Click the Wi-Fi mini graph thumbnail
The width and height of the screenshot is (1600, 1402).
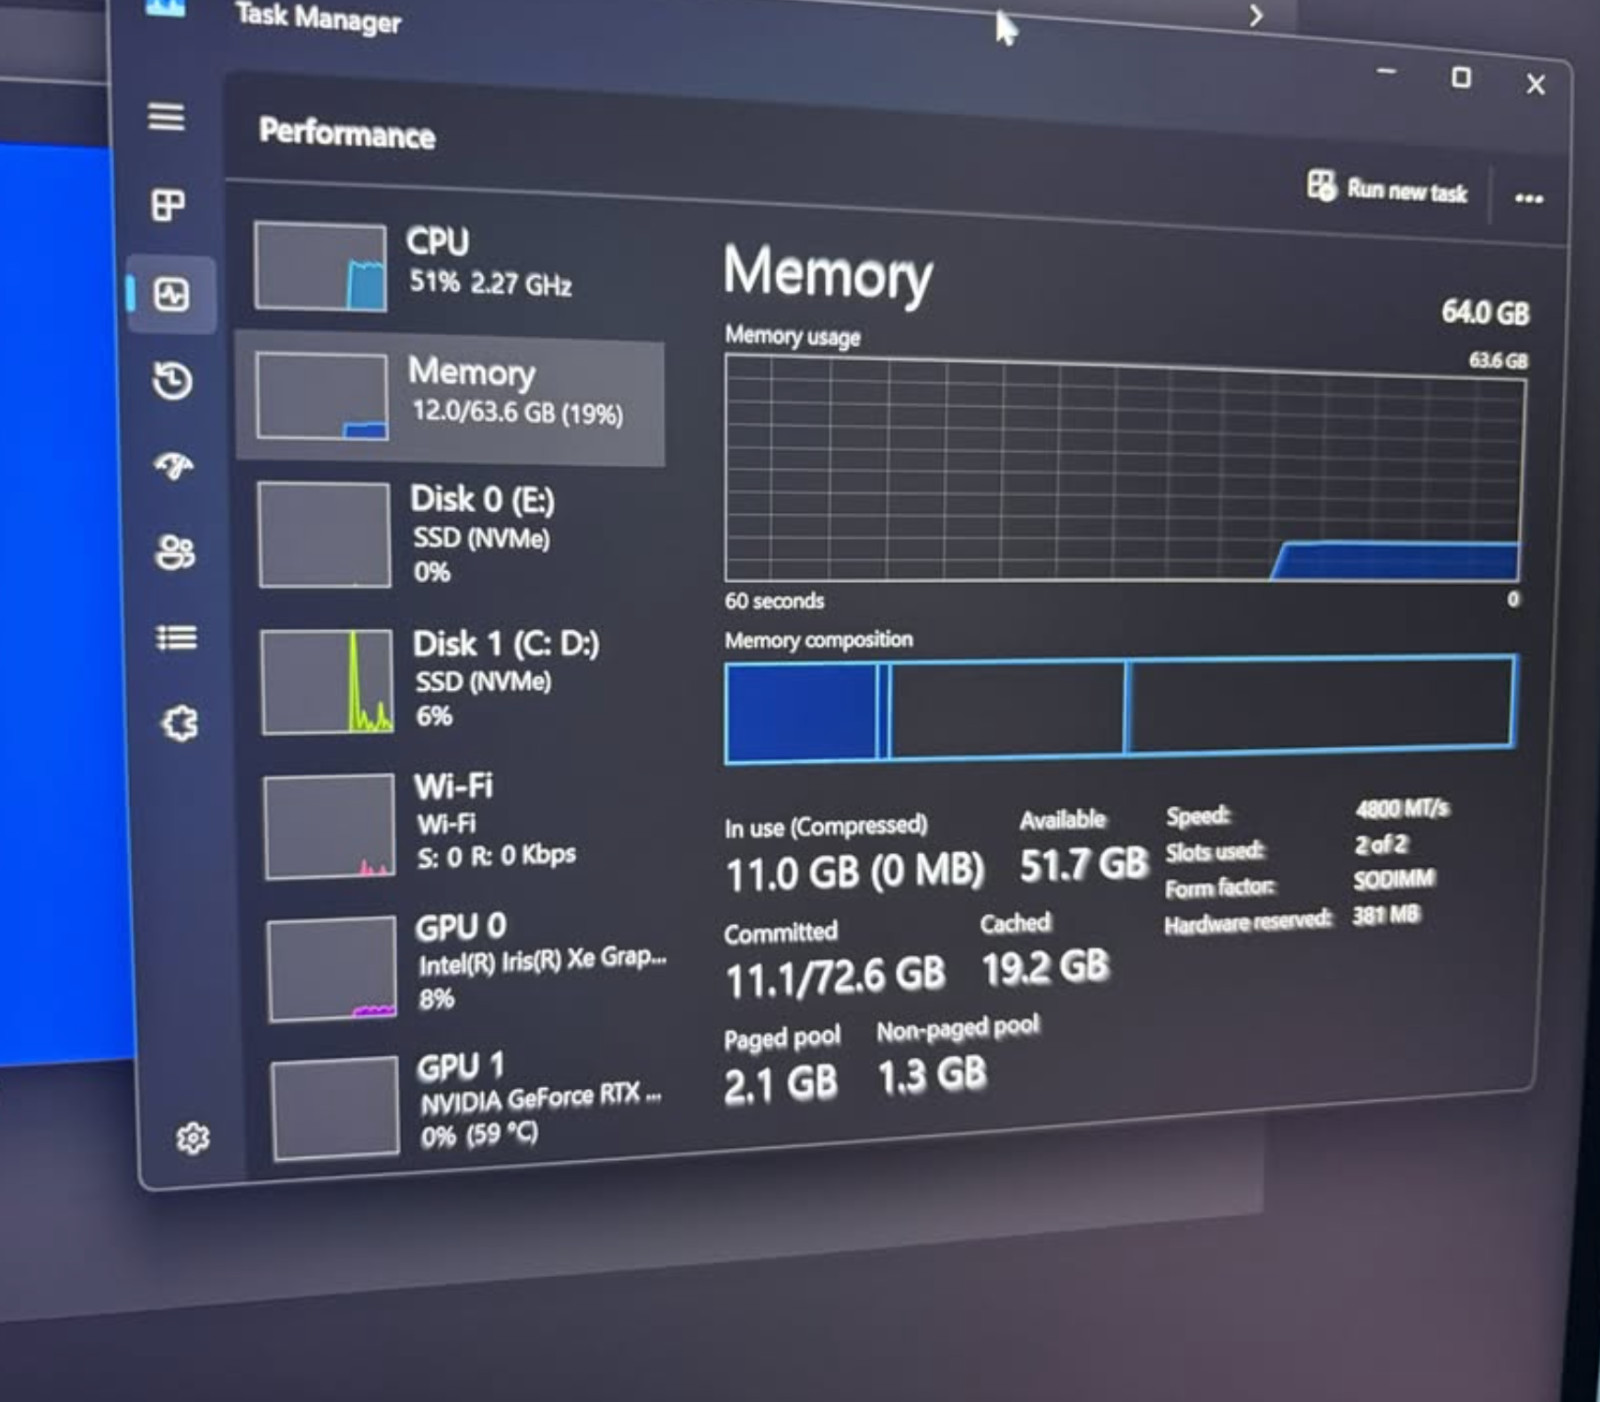point(330,827)
